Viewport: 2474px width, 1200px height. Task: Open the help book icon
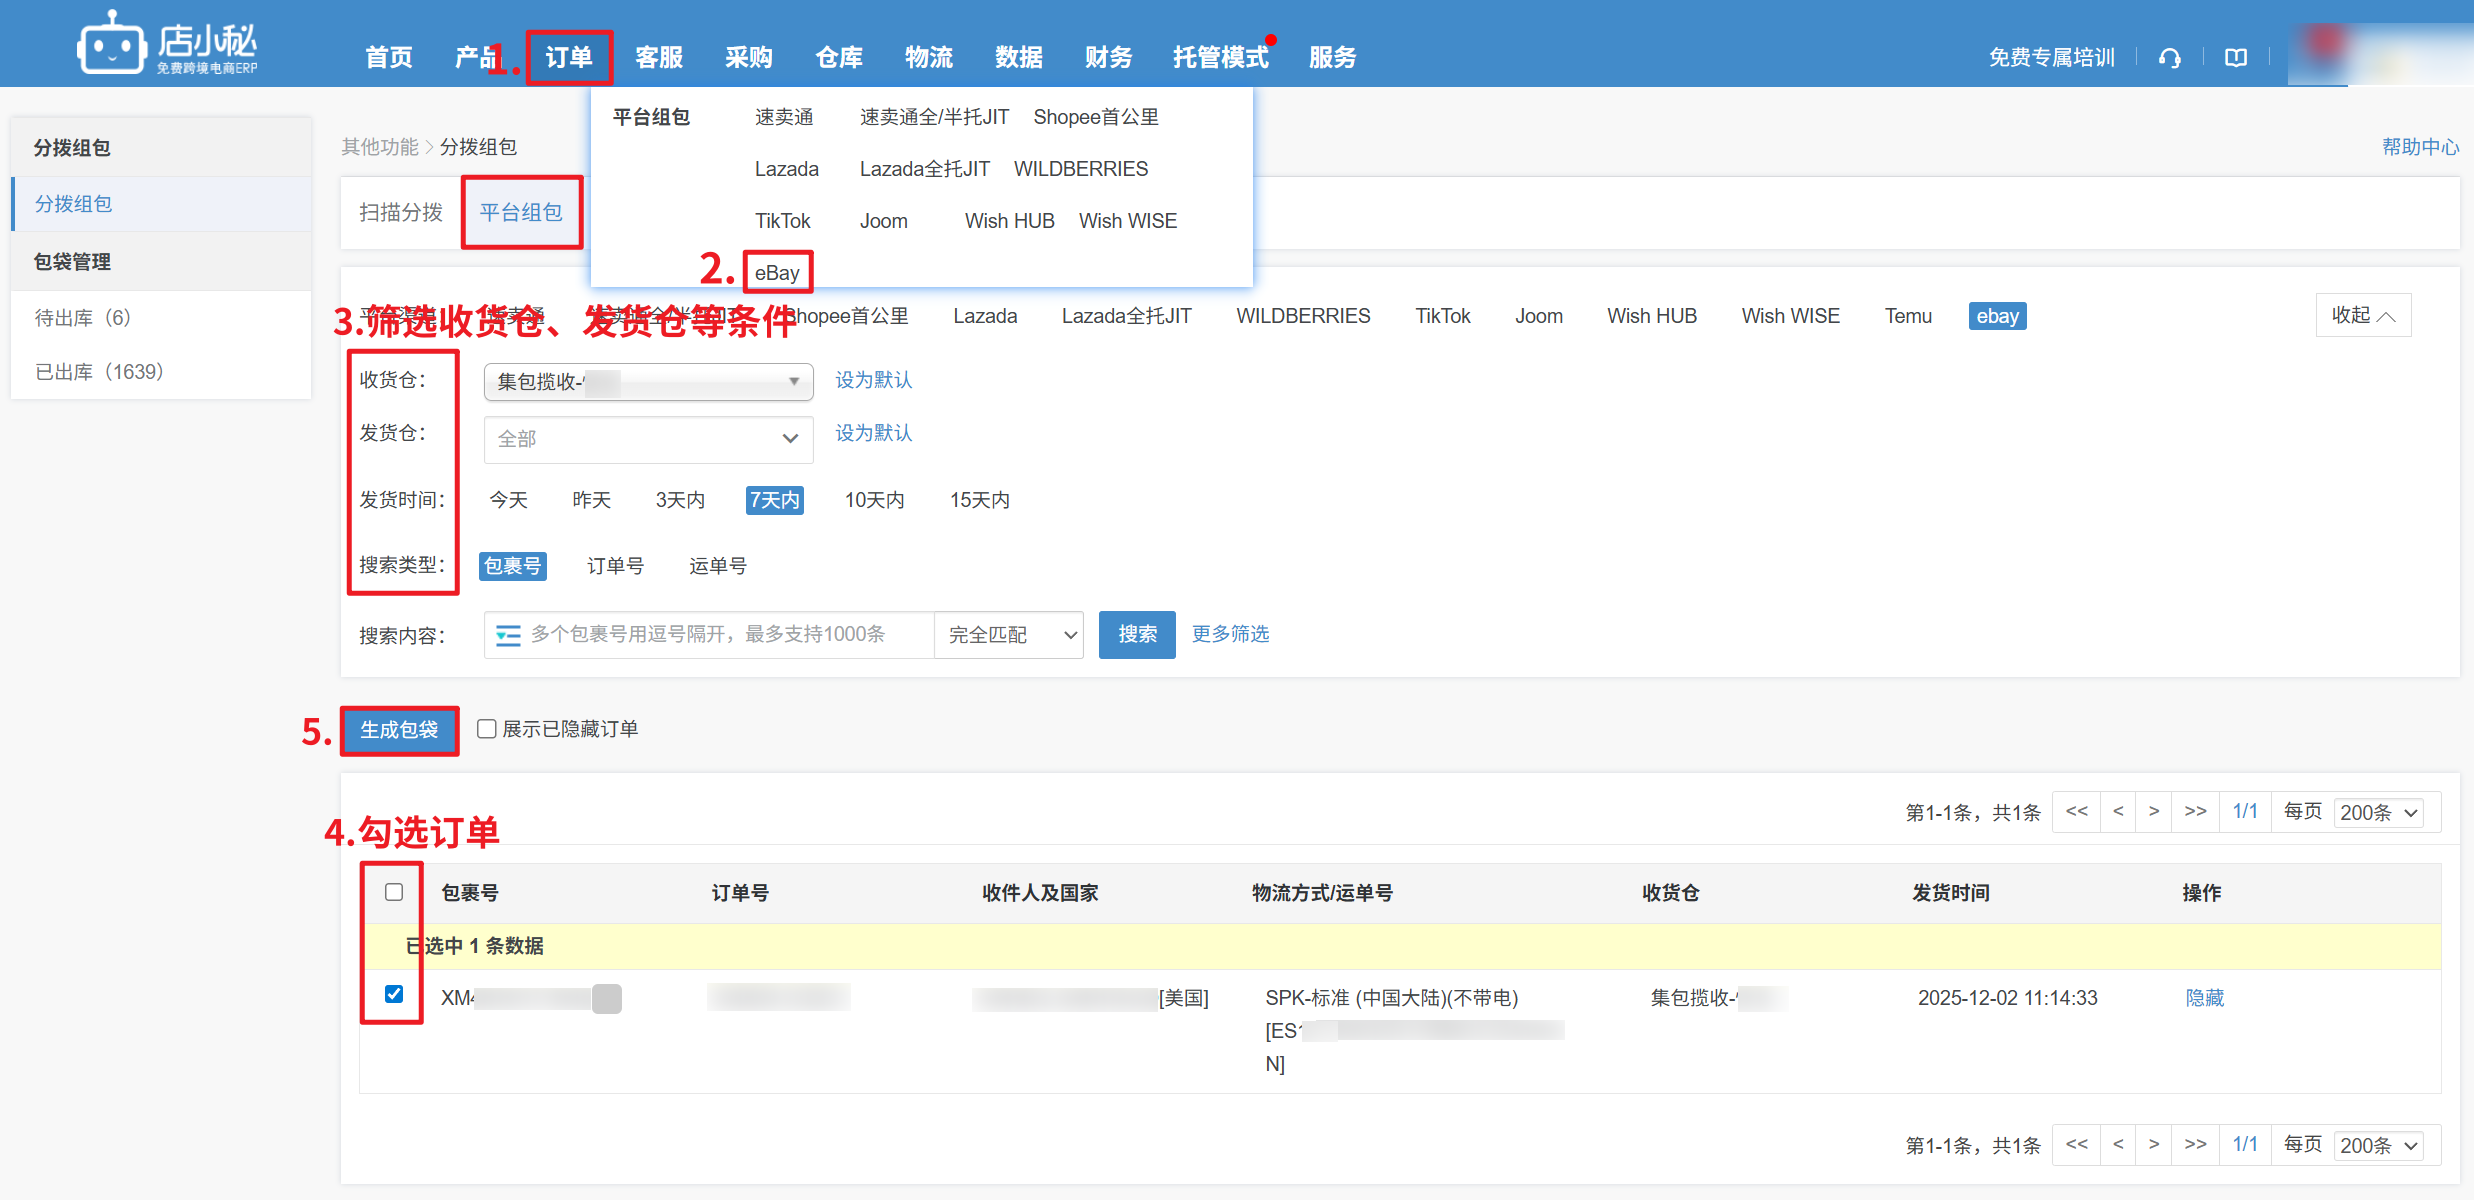coord(2236,58)
